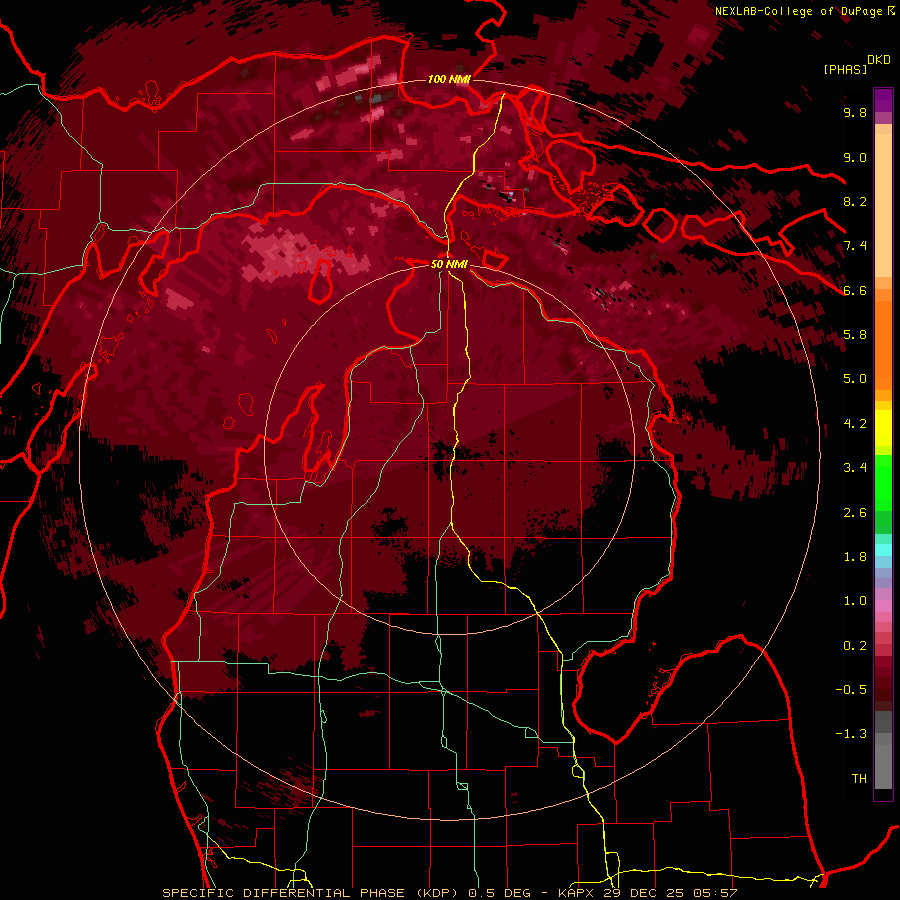The image size is (900, 900).
Task: Click the DKD label above color scale
Action: point(879,60)
